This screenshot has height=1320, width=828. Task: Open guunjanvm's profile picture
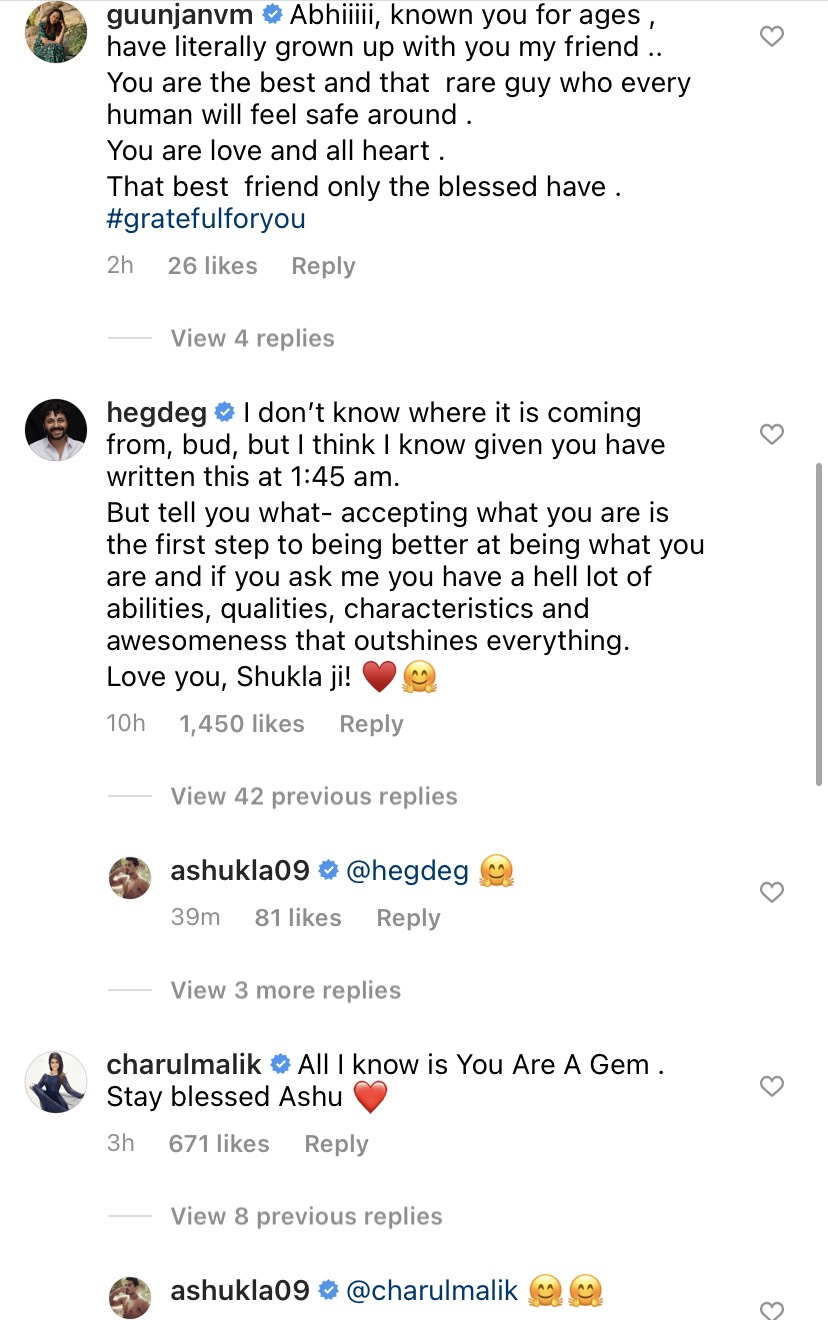point(56,32)
